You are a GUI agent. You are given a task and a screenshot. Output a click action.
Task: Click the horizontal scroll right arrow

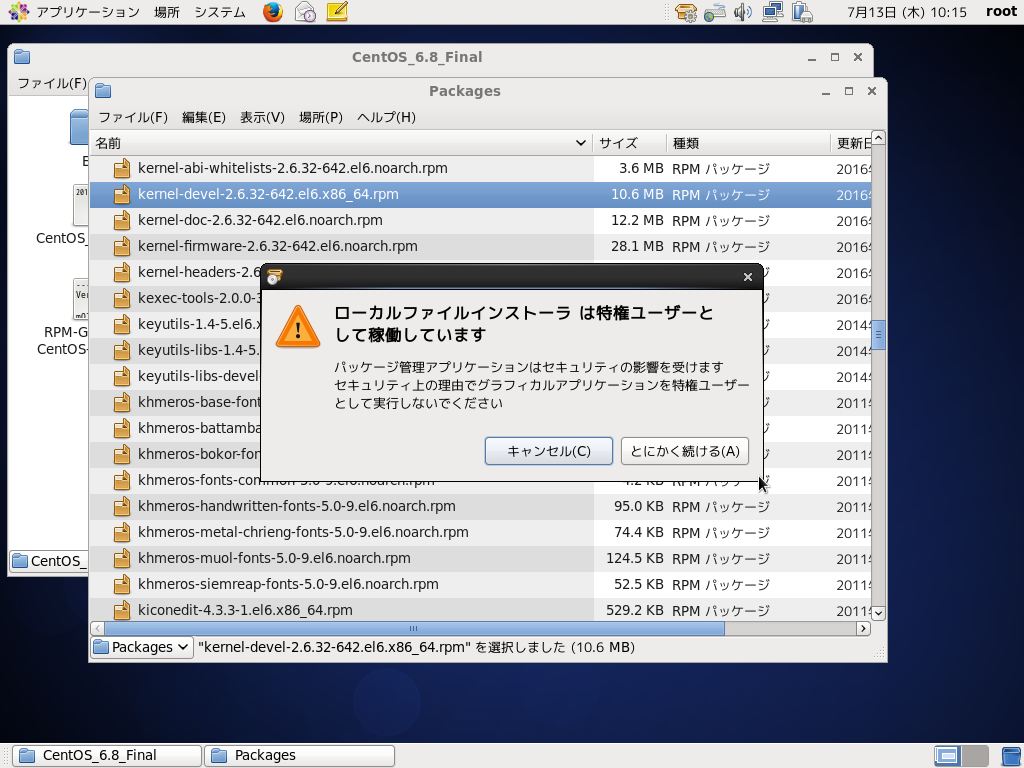(x=863, y=628)
